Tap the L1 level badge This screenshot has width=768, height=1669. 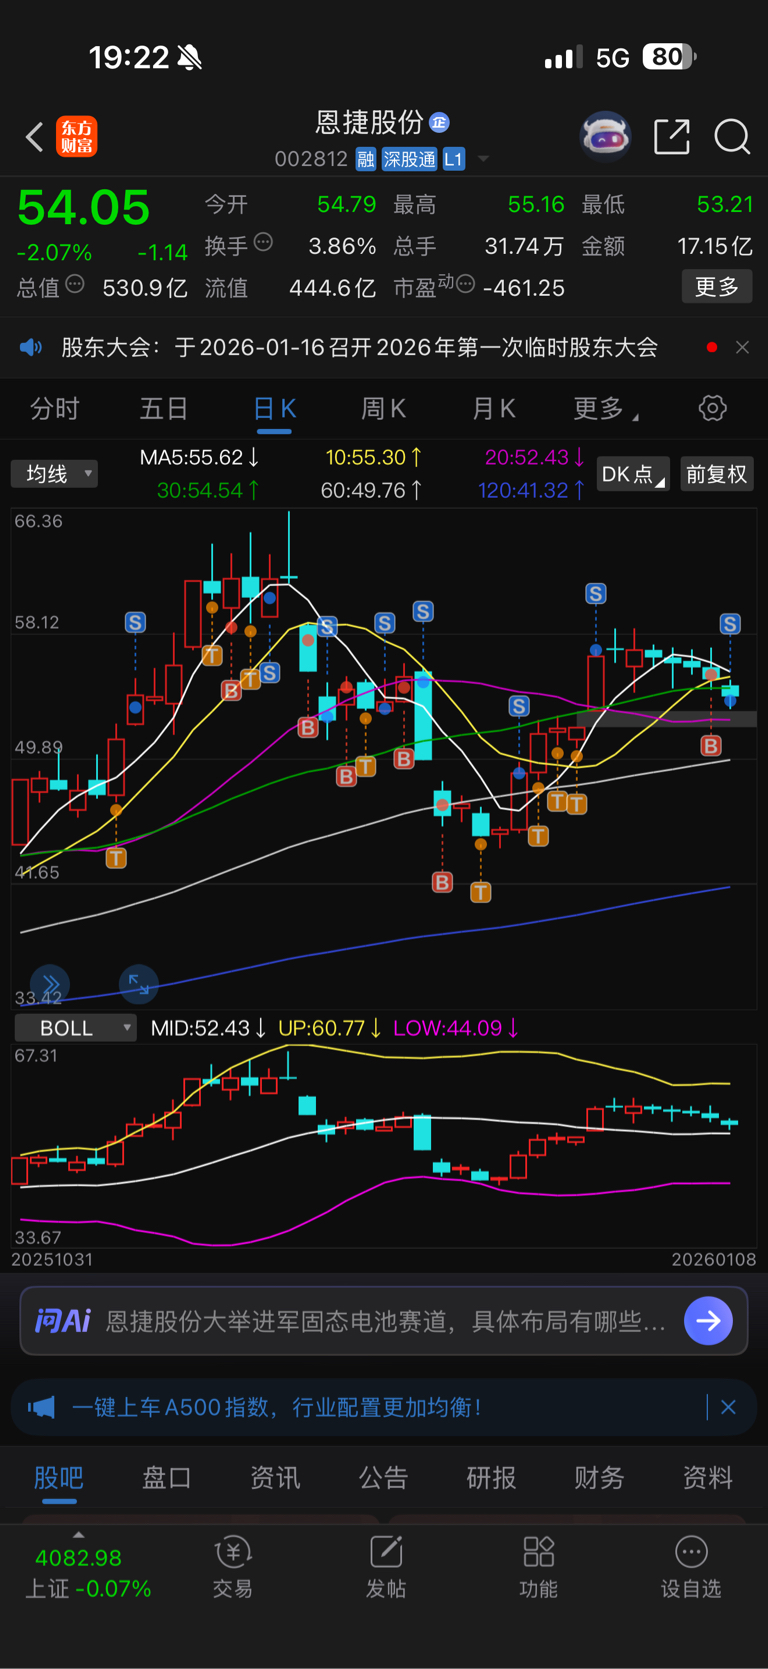click(453, 159)
